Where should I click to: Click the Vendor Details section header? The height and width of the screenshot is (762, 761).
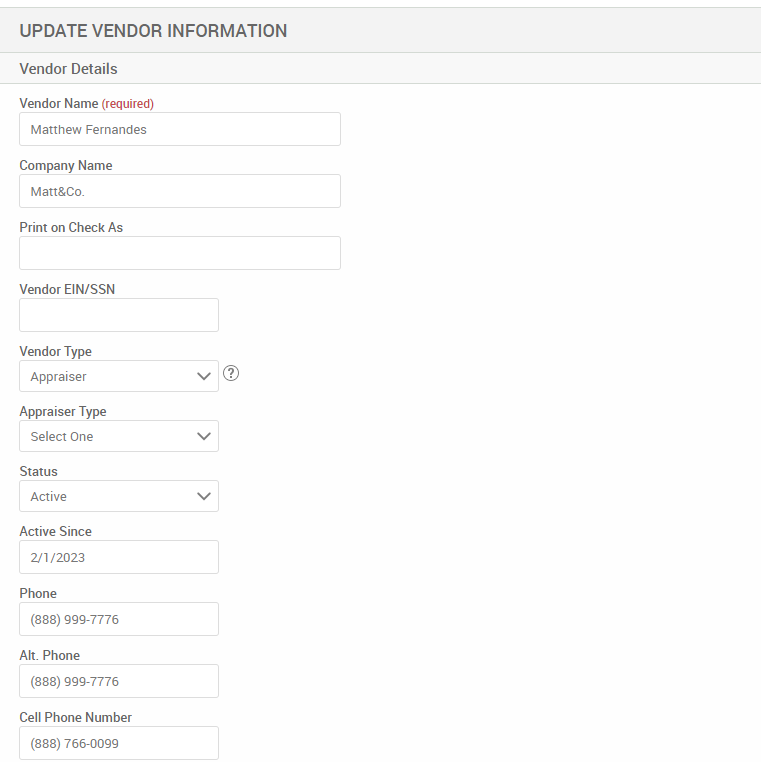[69, 69]
